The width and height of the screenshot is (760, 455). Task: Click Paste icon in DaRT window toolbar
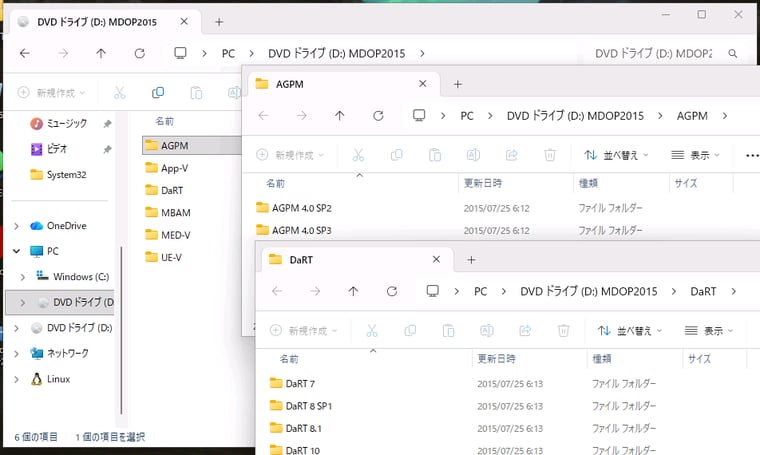click(448, 331)
